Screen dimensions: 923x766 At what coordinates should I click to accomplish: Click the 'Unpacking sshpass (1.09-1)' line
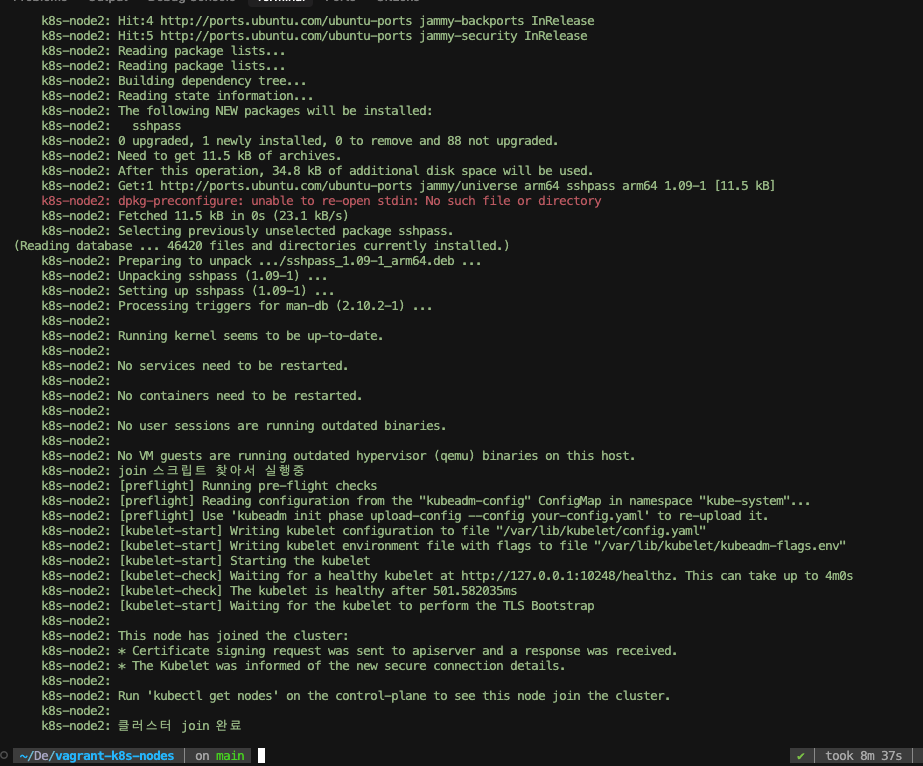tap(184, 276)
